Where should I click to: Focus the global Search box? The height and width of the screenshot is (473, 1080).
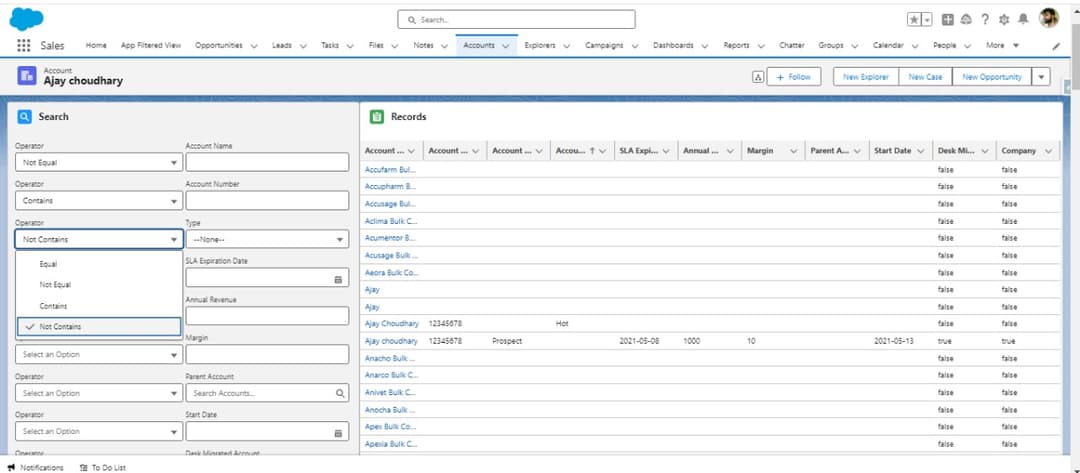516,19
